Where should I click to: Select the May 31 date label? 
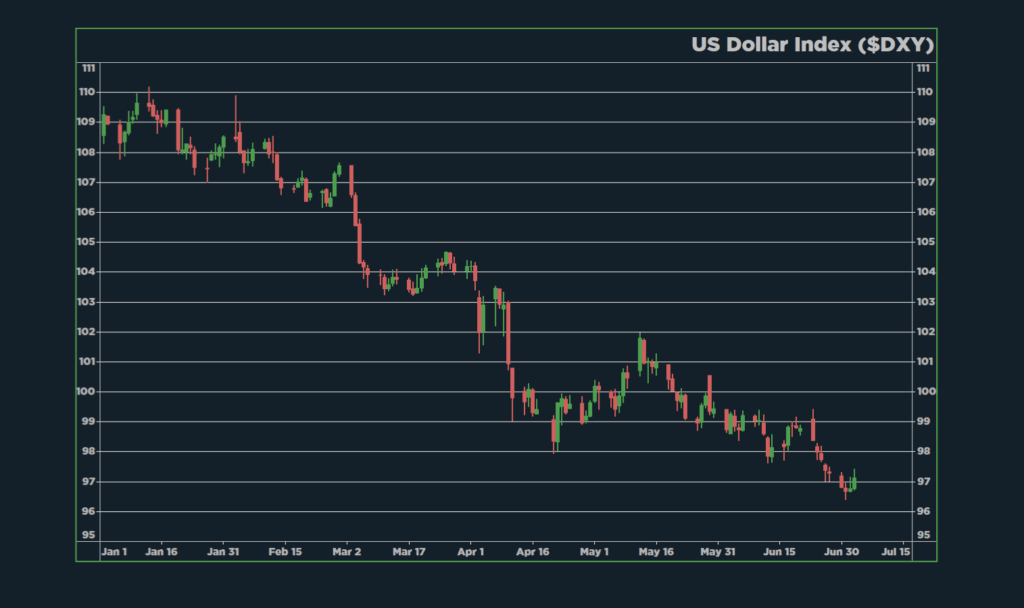(718, 552)
